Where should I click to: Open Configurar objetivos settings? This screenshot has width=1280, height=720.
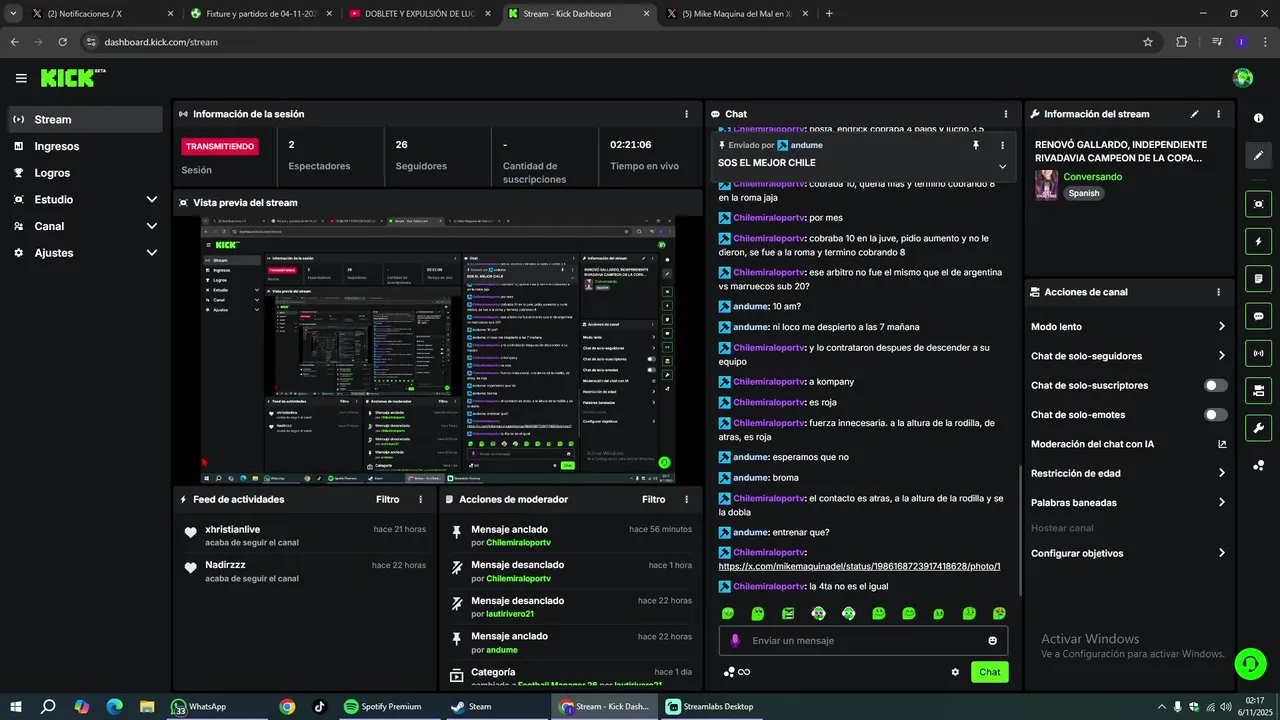click(x=1129, y=553)
